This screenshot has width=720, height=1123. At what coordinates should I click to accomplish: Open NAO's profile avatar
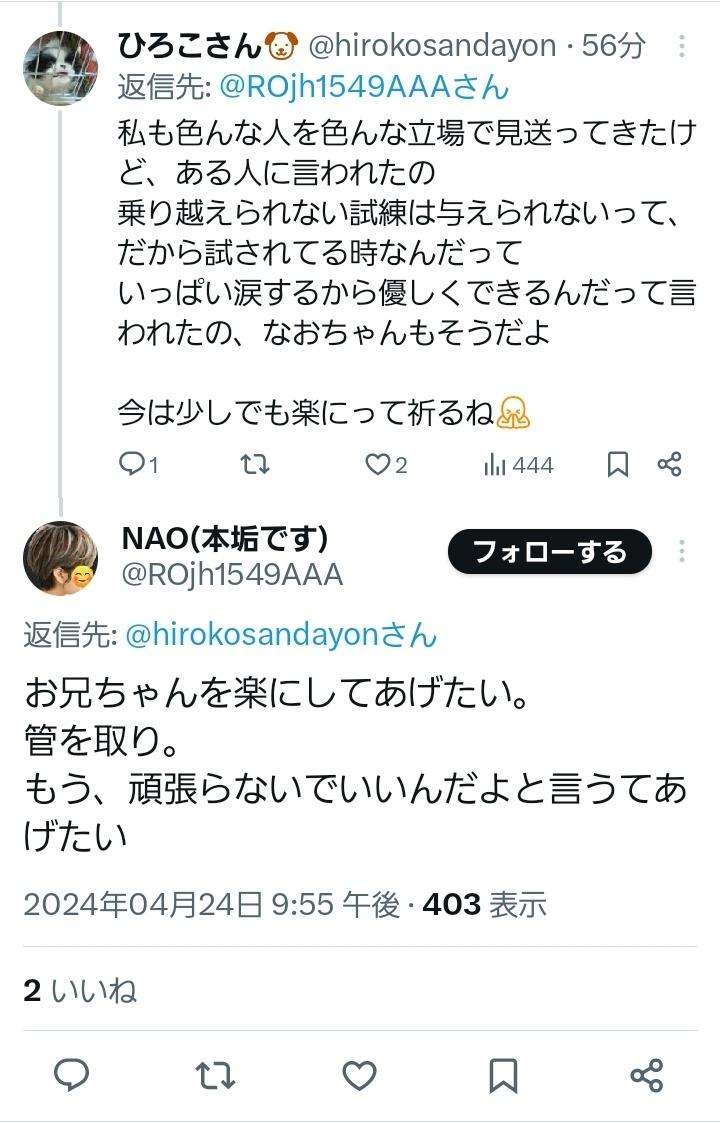click(60, 558)
